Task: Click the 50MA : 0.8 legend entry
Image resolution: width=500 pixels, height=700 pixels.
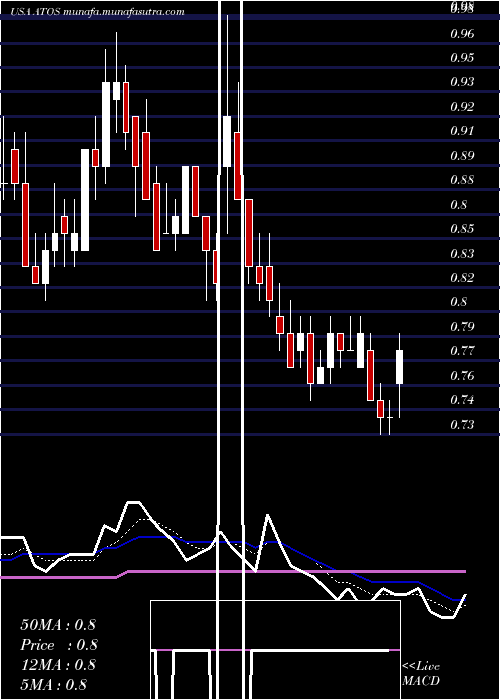Action: [58, 625]
